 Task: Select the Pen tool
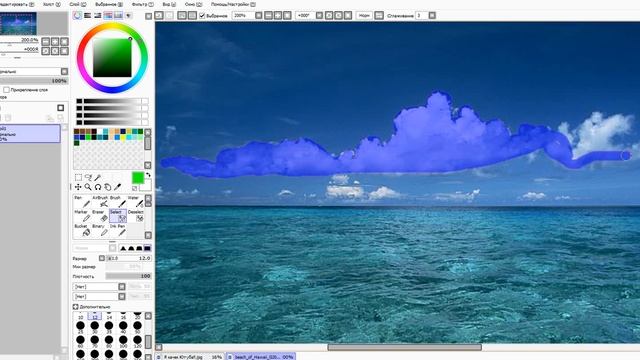tap(82, 202)
